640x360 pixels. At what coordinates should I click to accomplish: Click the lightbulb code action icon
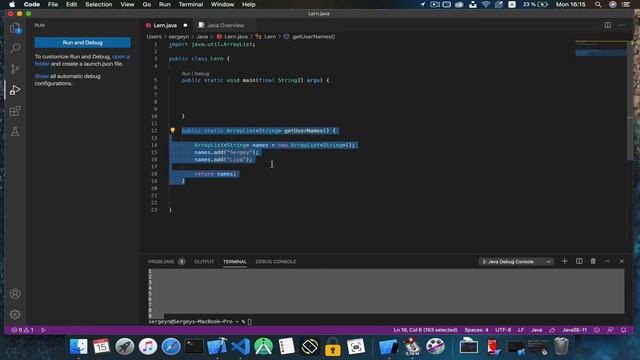[173, 130]
